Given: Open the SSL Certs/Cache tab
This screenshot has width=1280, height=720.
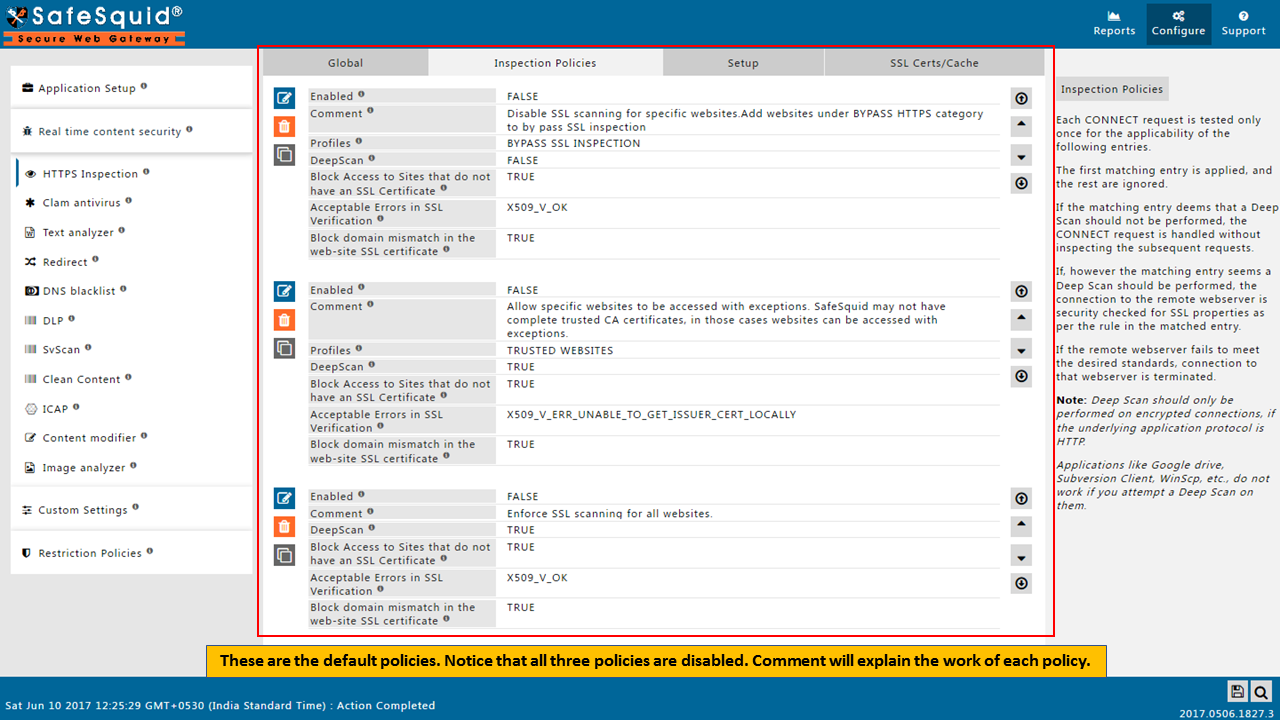Looking at the screenshot, I should pyautogui.click(x=934, y=63).
